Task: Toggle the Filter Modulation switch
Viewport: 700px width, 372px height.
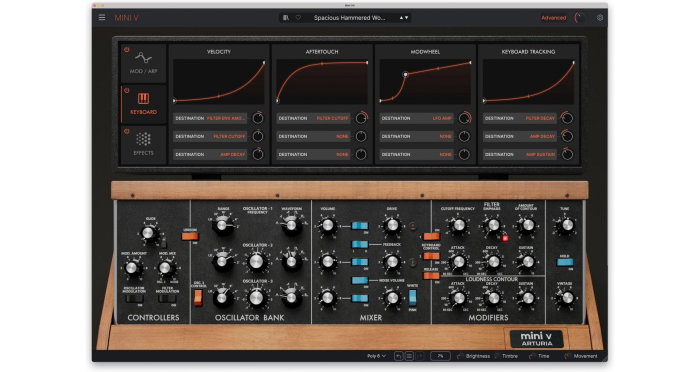Action: 167,298
